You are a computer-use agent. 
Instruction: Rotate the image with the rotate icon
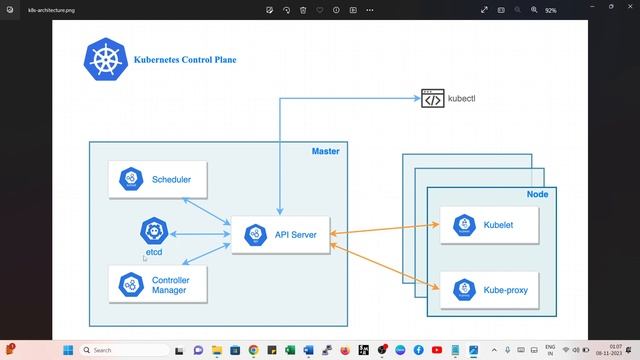pos(287,10)
